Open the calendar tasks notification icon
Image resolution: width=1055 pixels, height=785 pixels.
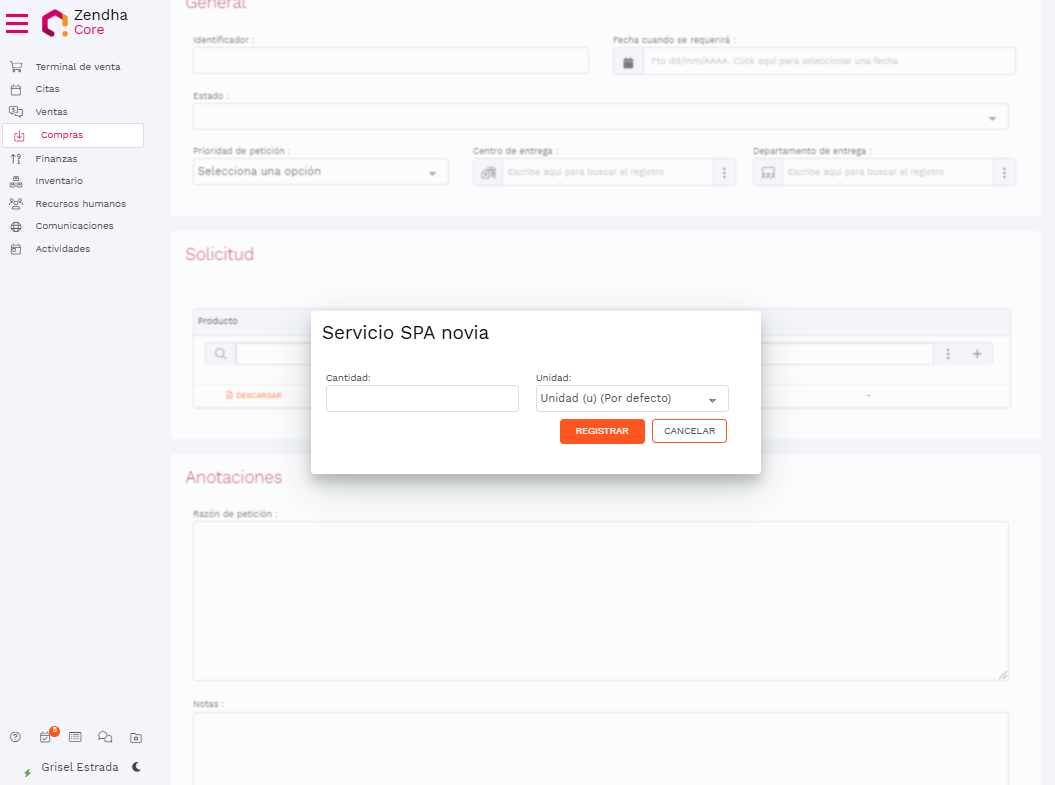point(45,737)
